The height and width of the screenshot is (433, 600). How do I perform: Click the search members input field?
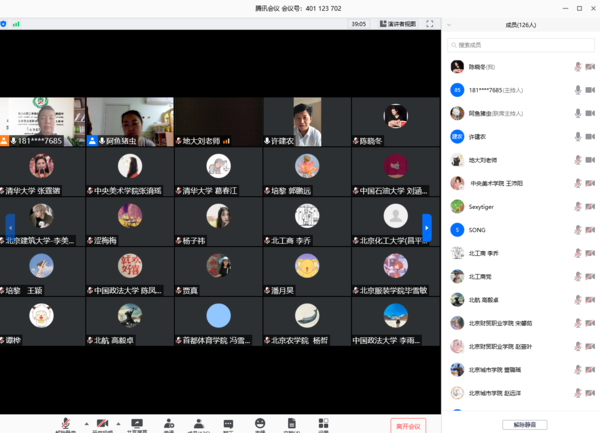(521, 45)
